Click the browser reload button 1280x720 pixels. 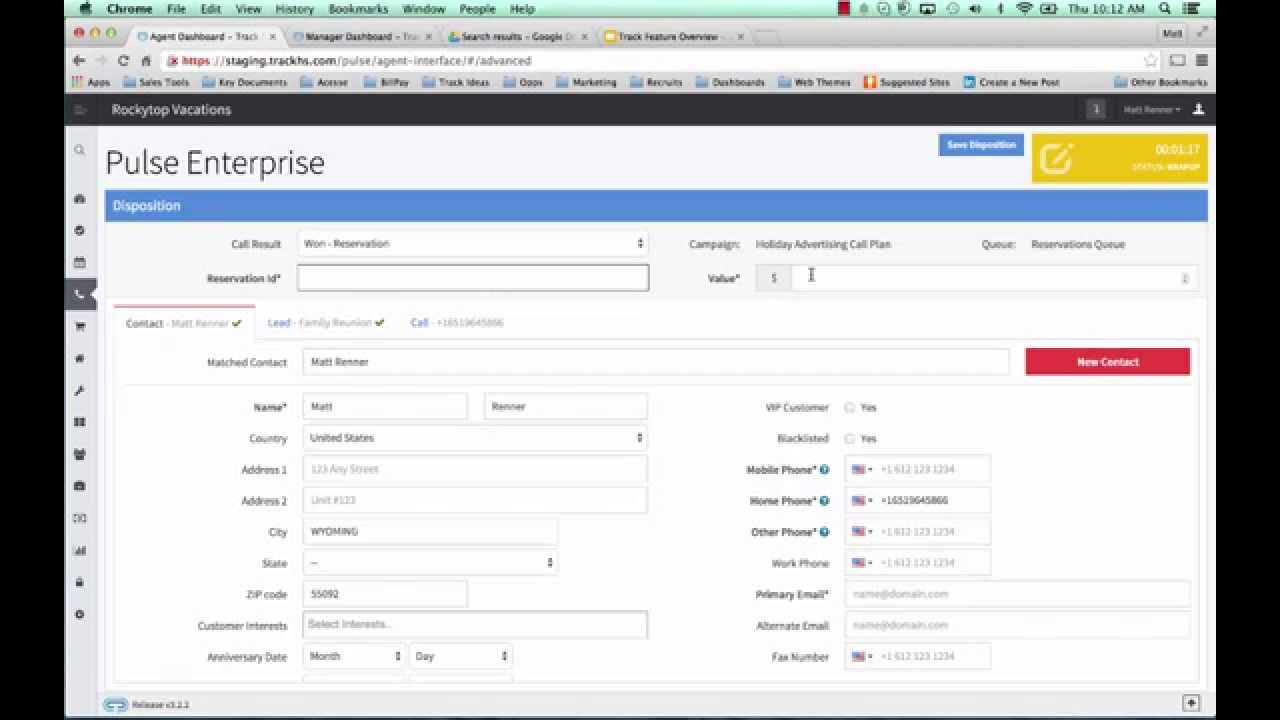tap(123, 60)
